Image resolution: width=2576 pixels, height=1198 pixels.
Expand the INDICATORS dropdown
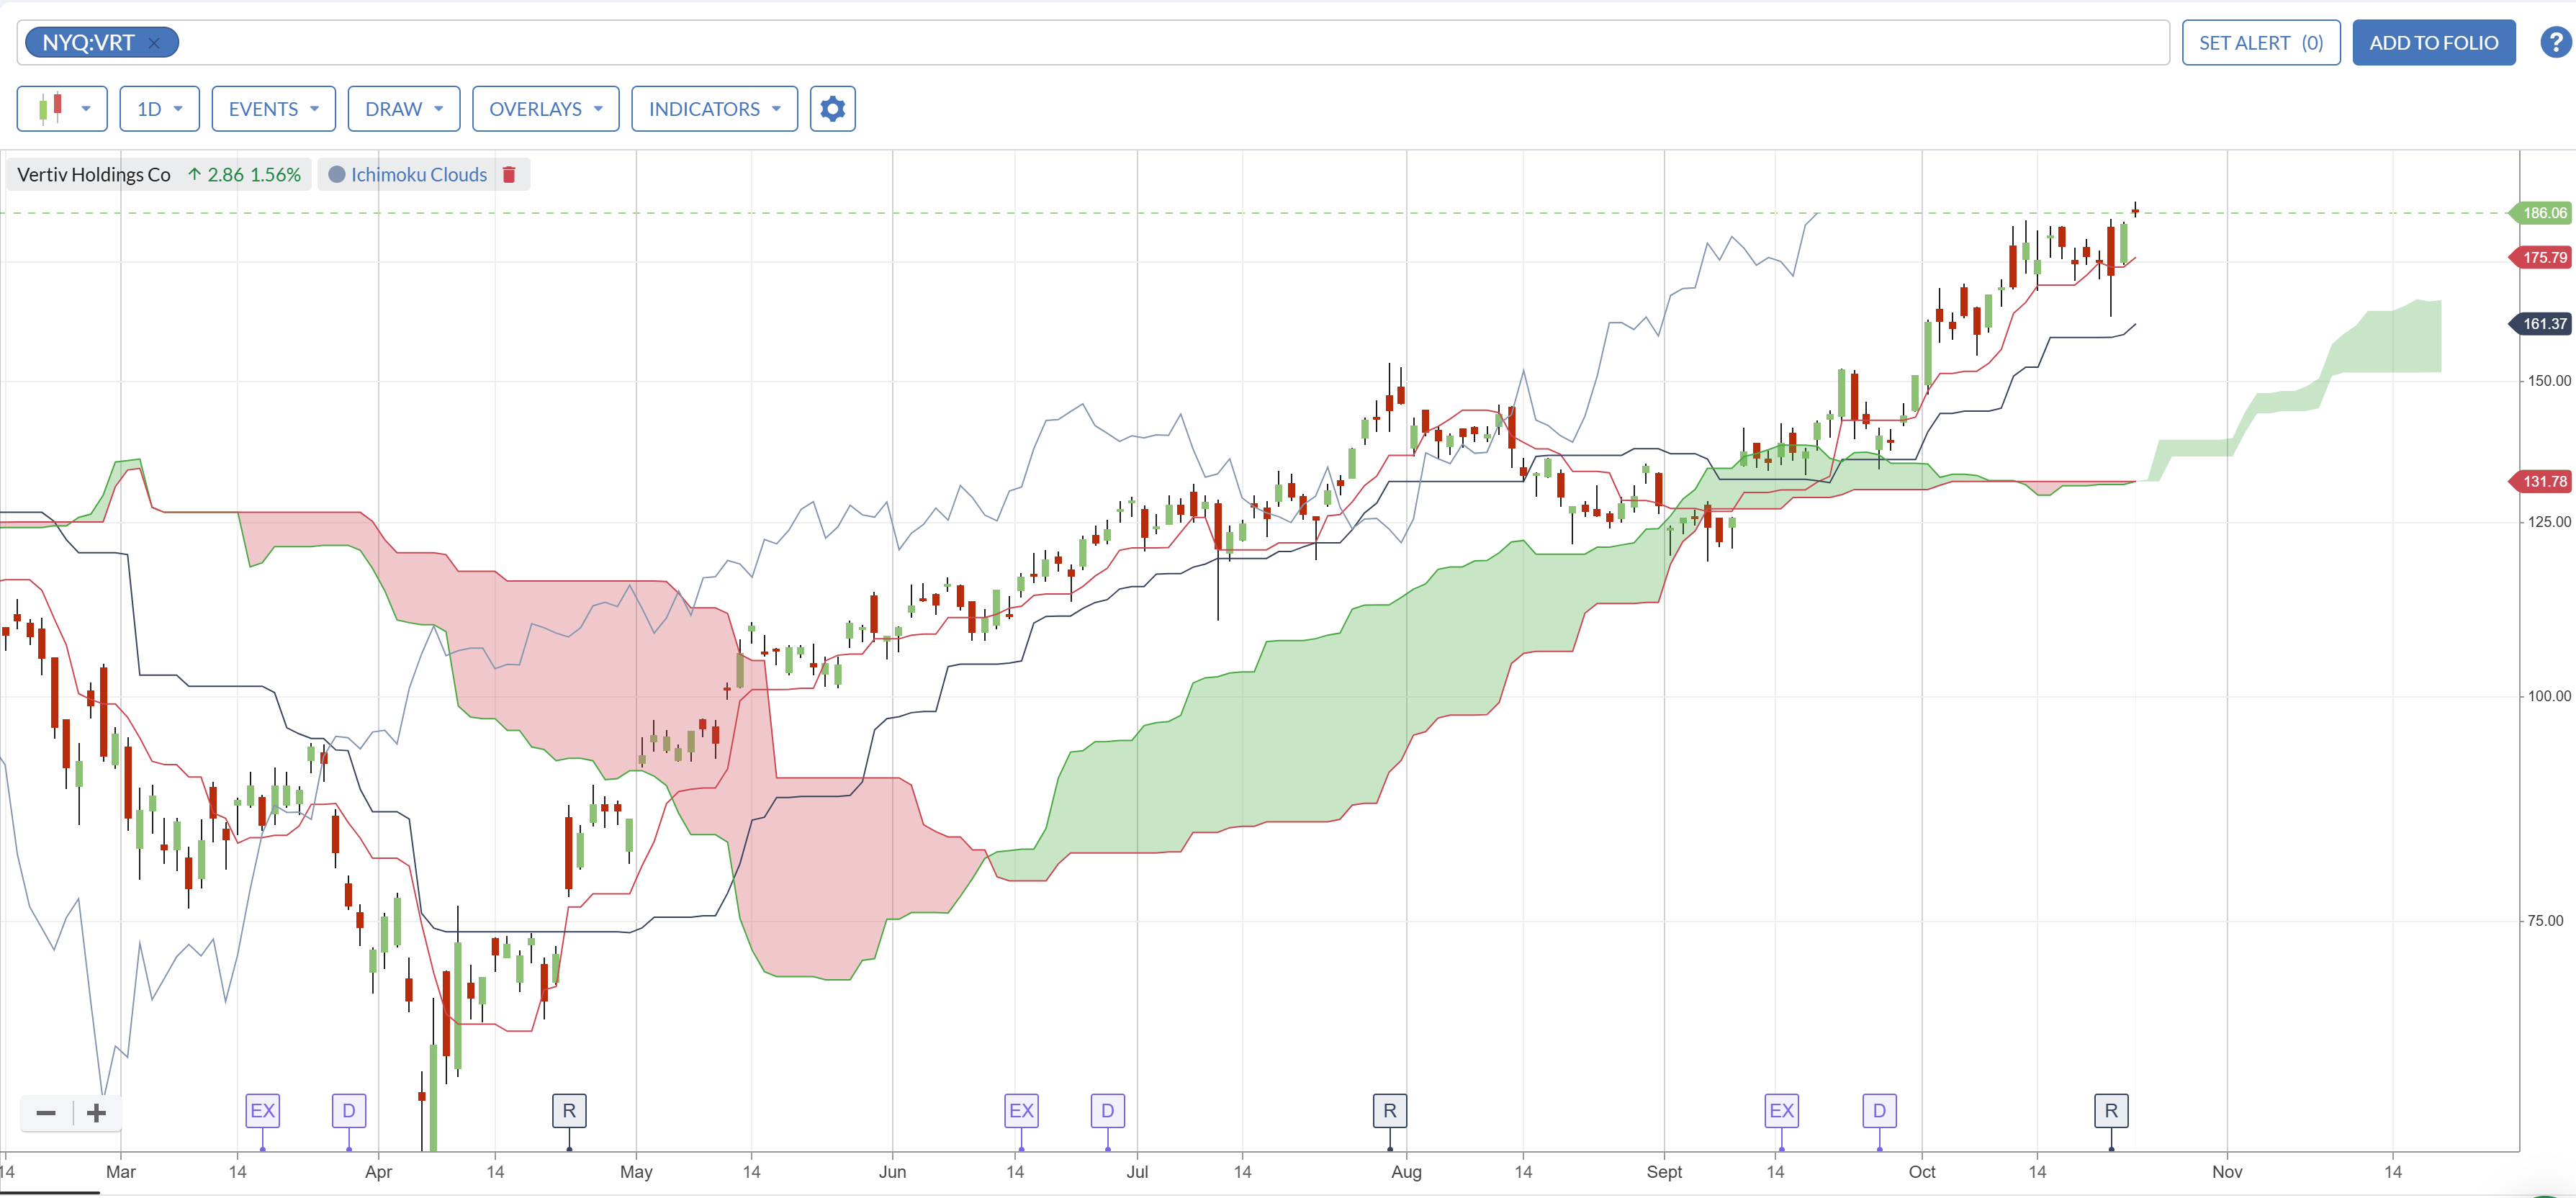(x=714, y=108)
